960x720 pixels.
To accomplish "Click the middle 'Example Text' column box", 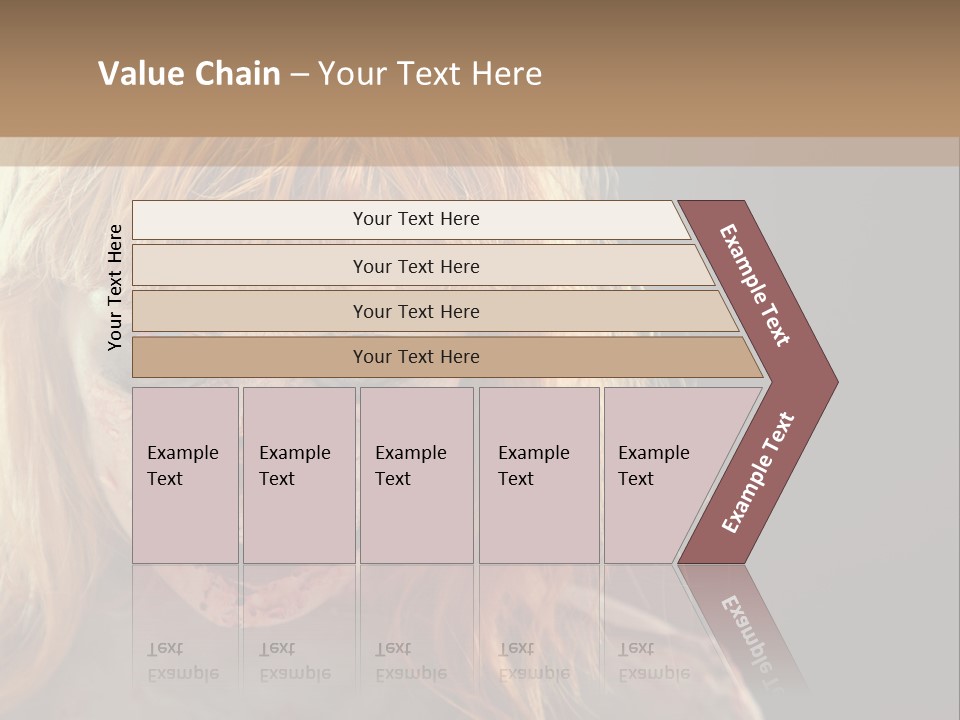I will pyautogui.click(x=416, y=475).
